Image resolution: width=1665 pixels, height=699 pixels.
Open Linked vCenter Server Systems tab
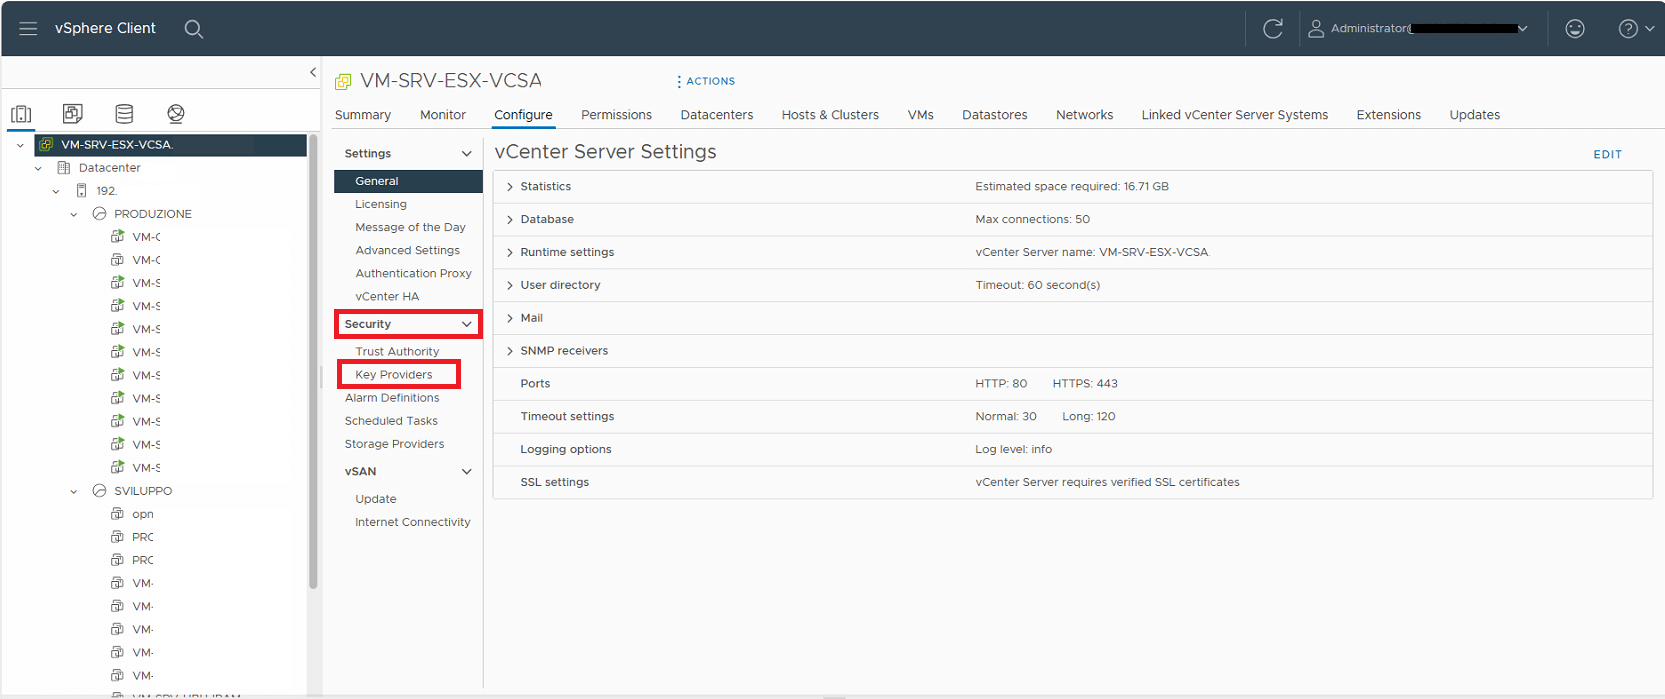[1235, 115]
